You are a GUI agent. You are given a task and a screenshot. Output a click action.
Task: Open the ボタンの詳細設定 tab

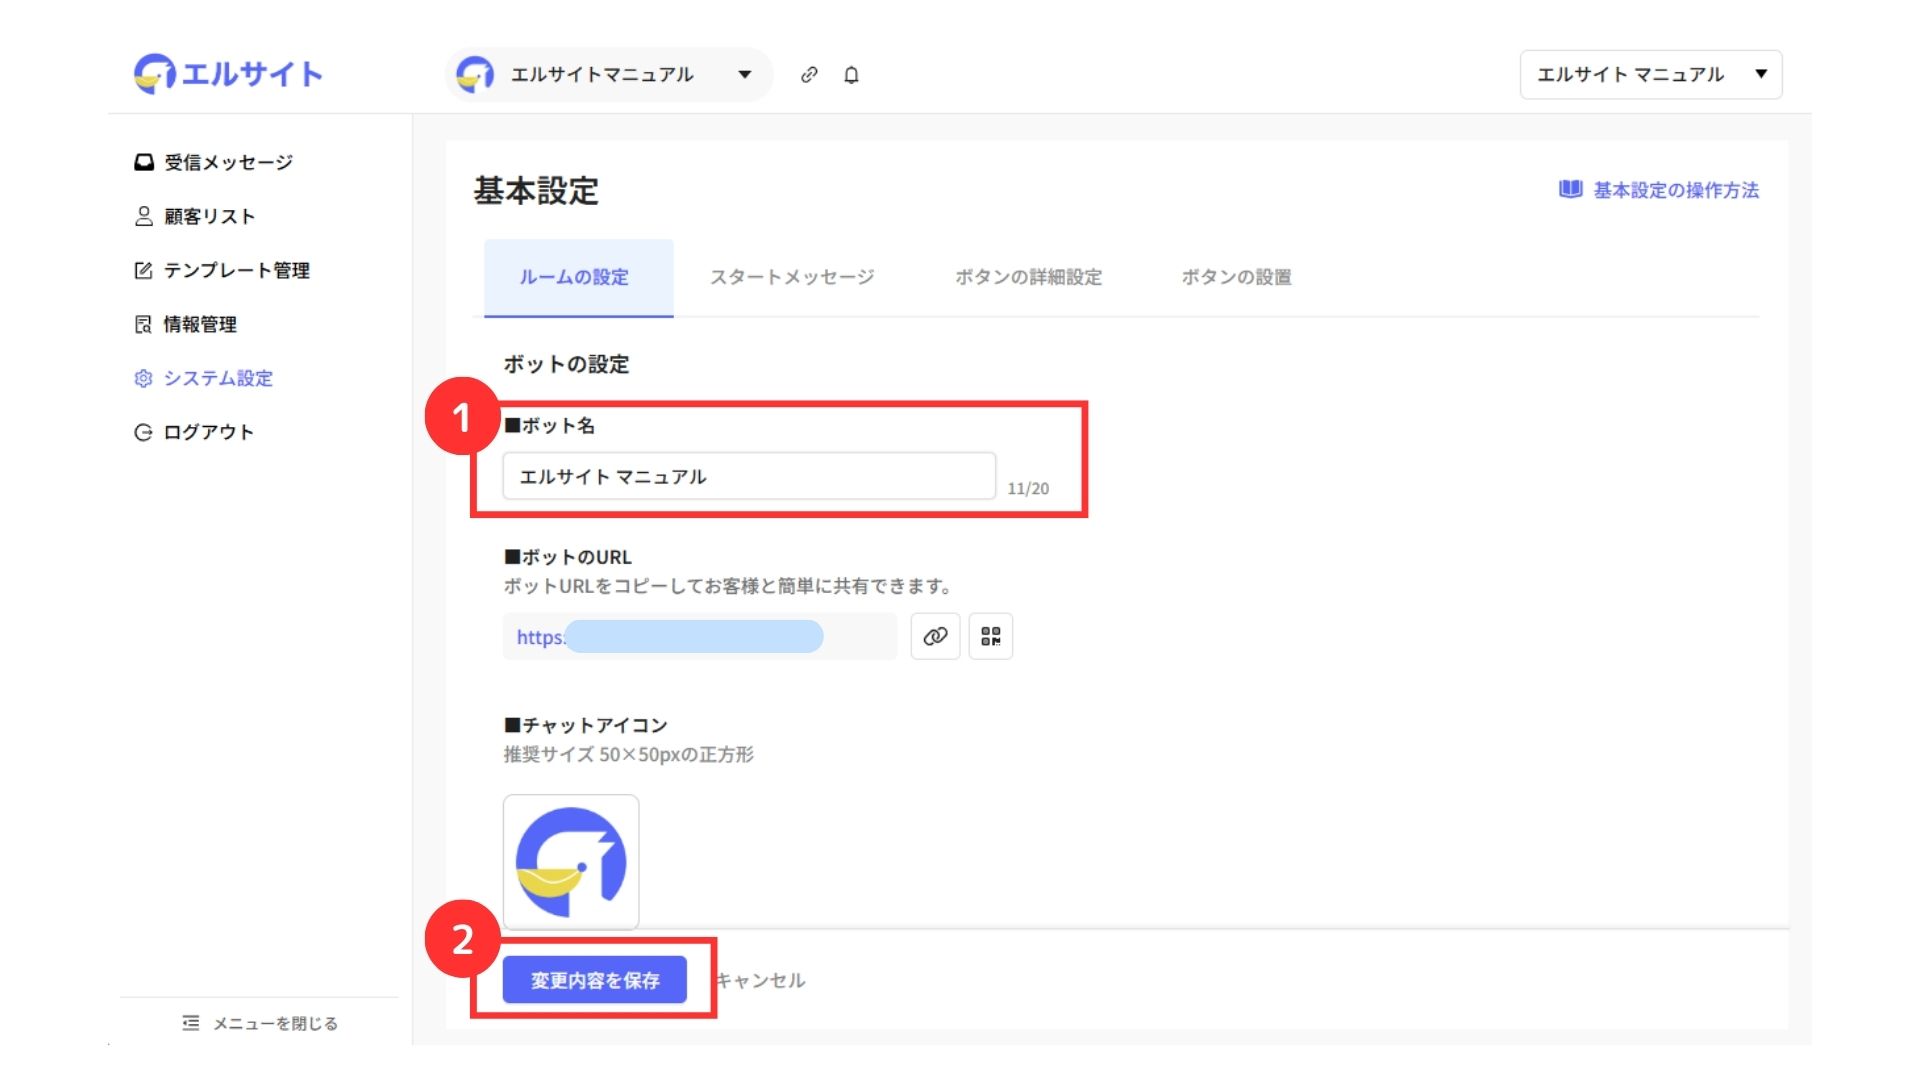(x=1028, y=277)
